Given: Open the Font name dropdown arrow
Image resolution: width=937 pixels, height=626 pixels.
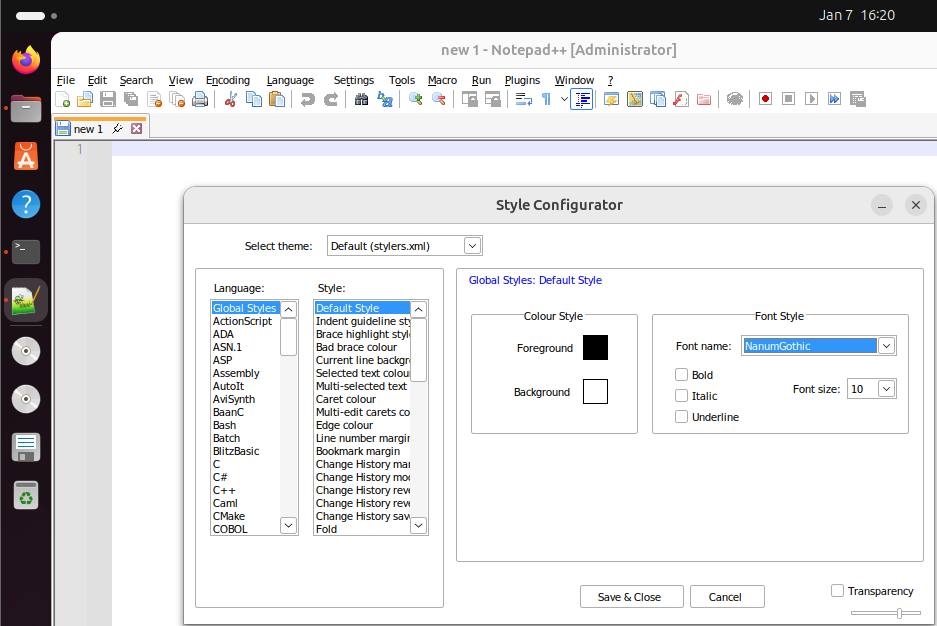Looking at the screenshot, I should (x=886, y=345).
